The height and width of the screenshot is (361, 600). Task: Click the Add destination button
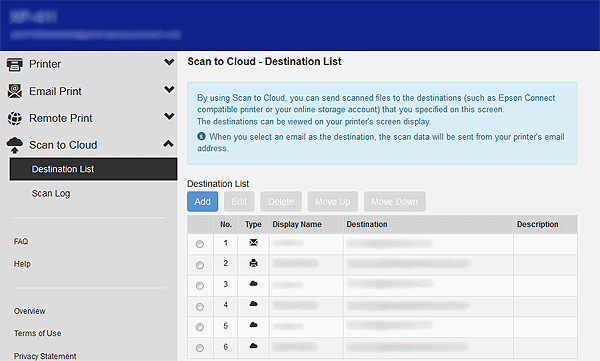[x=202, y=201]
